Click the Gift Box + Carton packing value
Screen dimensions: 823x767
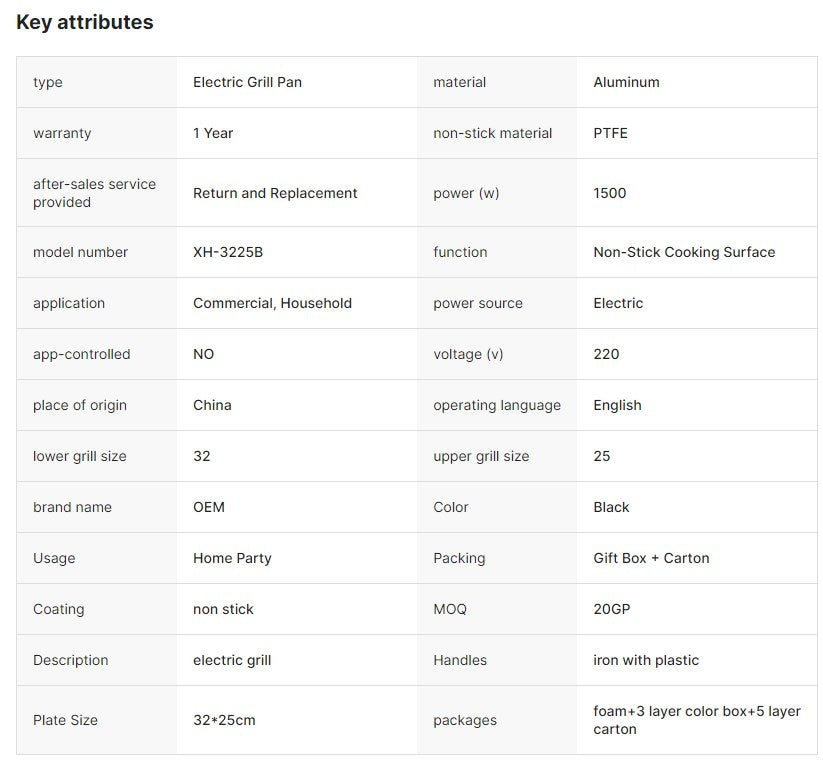pos(651,558)
